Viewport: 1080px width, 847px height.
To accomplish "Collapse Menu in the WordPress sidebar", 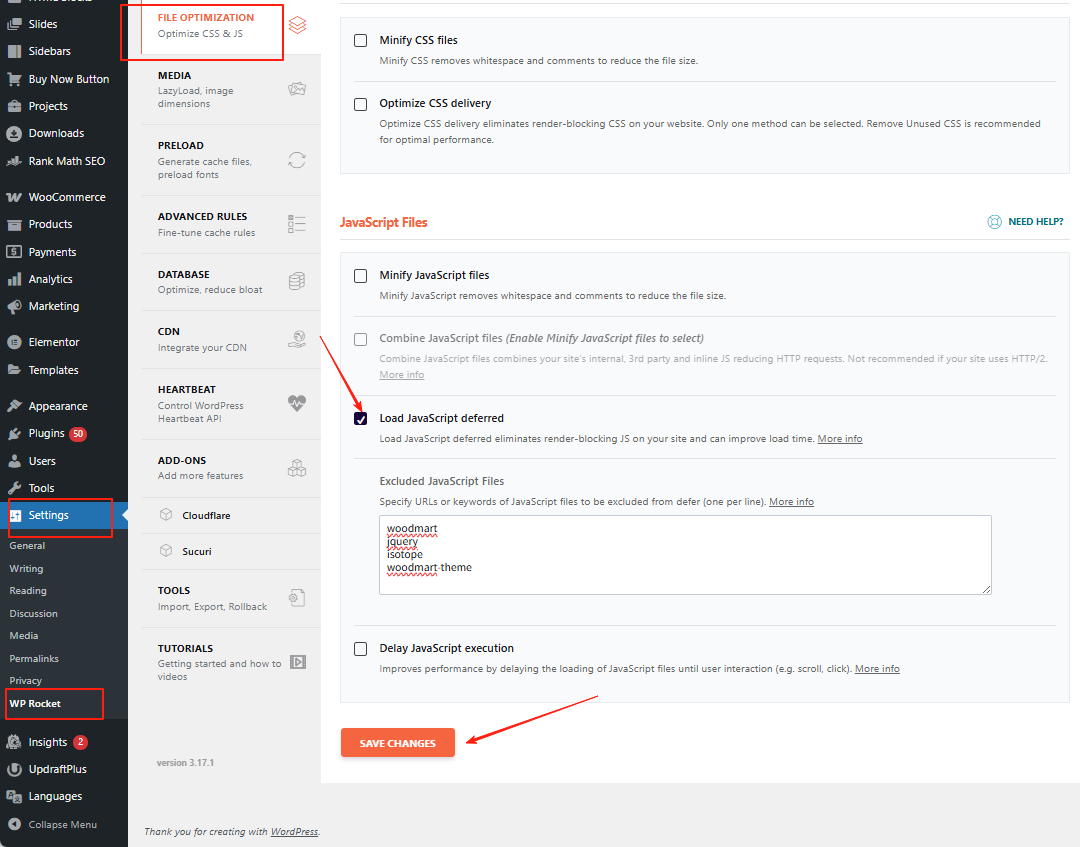I will click(62, 824).
